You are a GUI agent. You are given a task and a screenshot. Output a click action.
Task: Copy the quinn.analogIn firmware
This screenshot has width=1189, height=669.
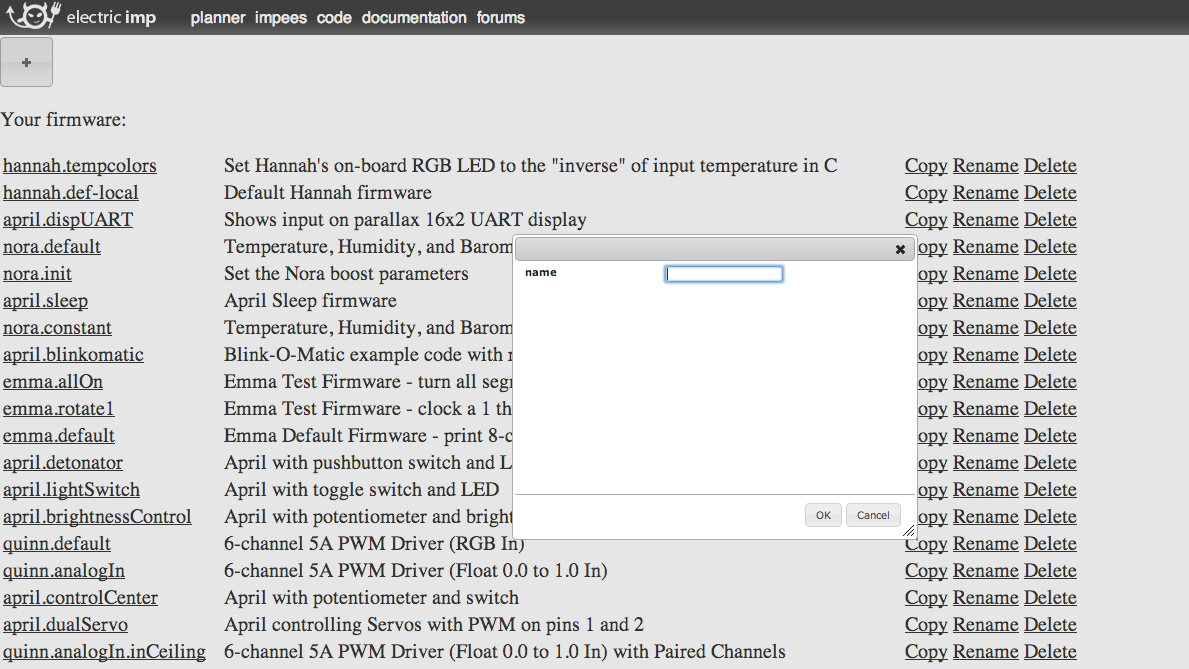tap(925, 570)
